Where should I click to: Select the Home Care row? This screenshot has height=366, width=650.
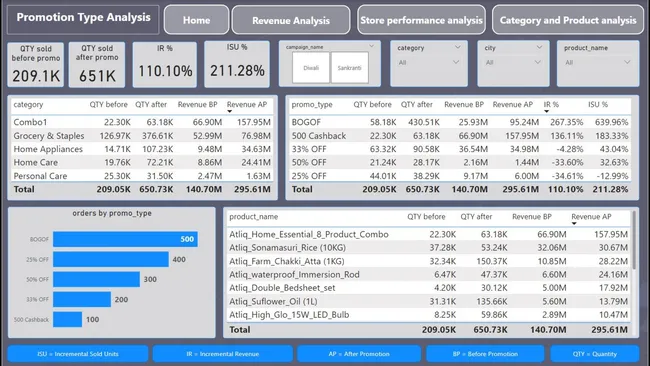[x=142, y=162]
